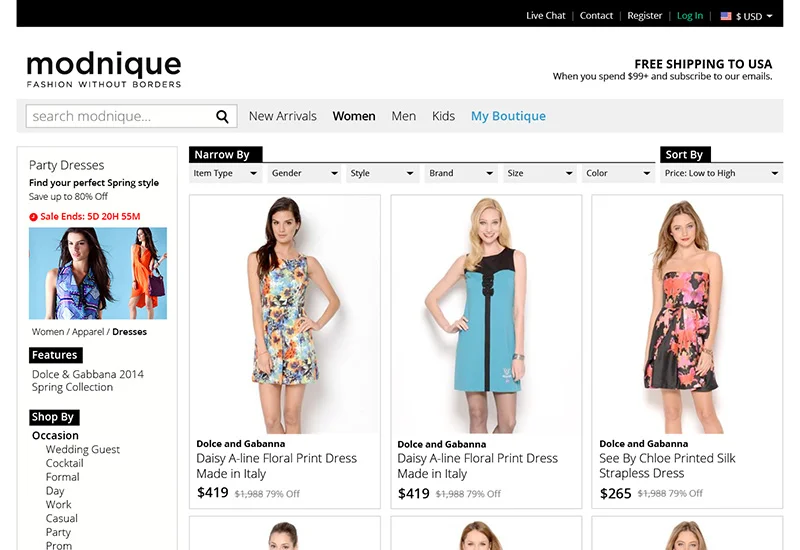Expand the Style filter dropdown

pyautogui.click(x=383, y=173)
